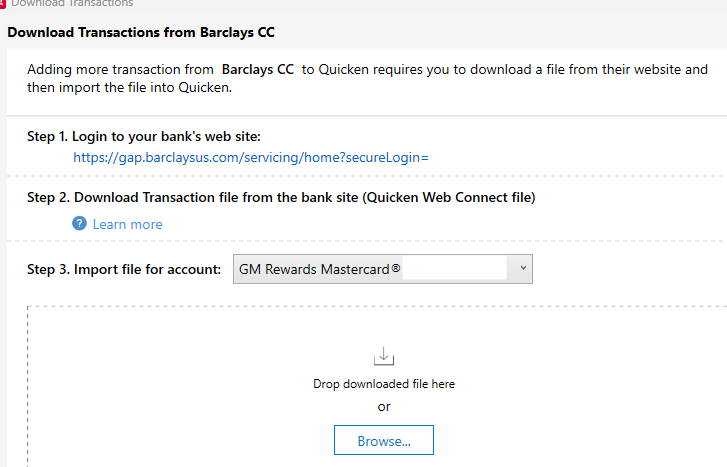Open the Learn more link

128,224
